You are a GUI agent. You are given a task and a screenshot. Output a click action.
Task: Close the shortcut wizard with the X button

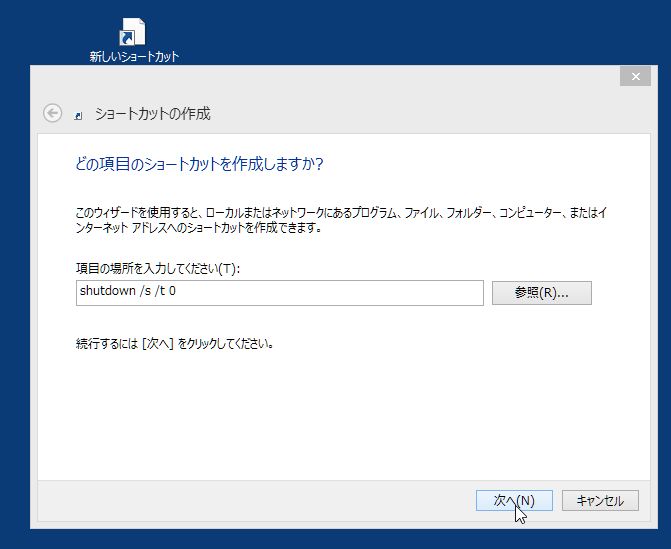[x=635, y=77]
